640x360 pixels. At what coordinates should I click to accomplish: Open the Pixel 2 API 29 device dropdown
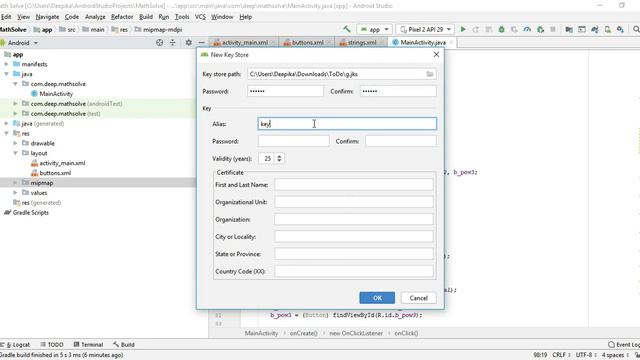pyautogui.click(x=425, y=29)
